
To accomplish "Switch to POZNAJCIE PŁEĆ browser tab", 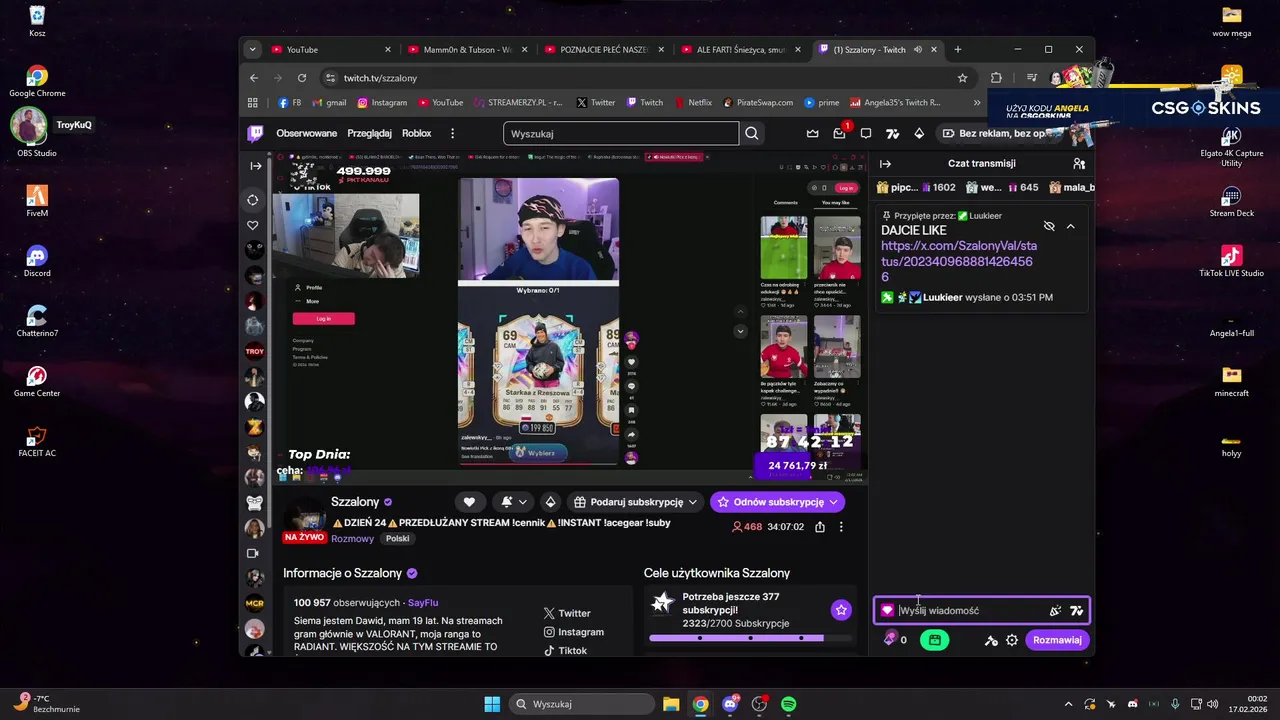I will click(x=603, y=49).
